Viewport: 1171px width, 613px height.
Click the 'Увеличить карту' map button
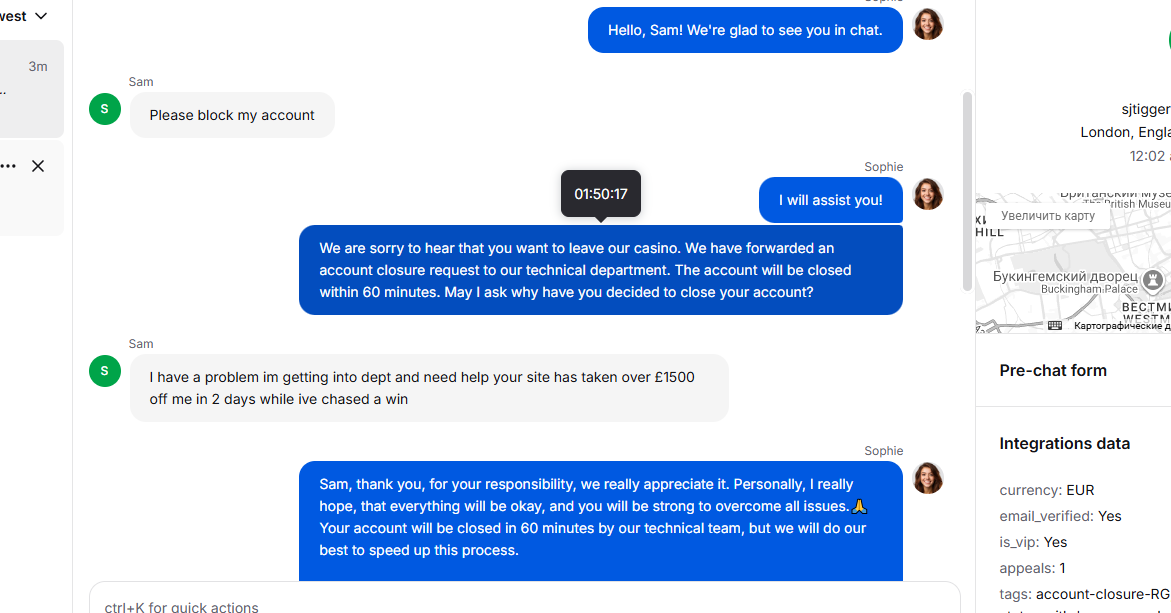click(1048, 216)
